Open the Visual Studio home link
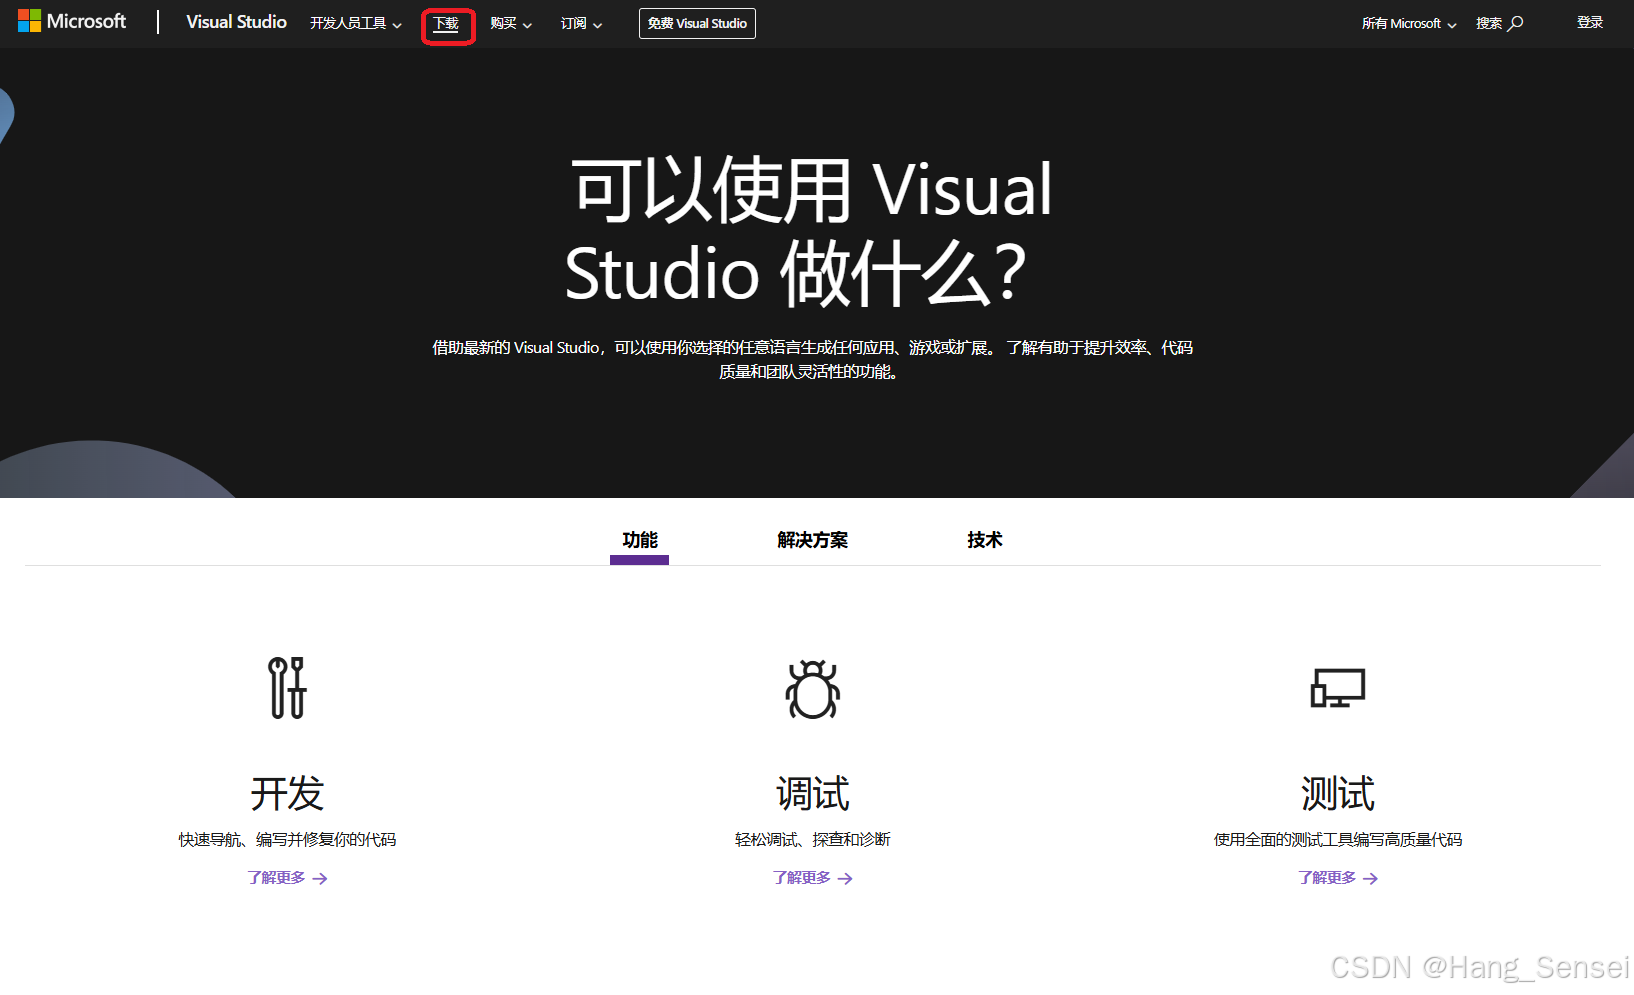1634x995 pixels. 236,22
